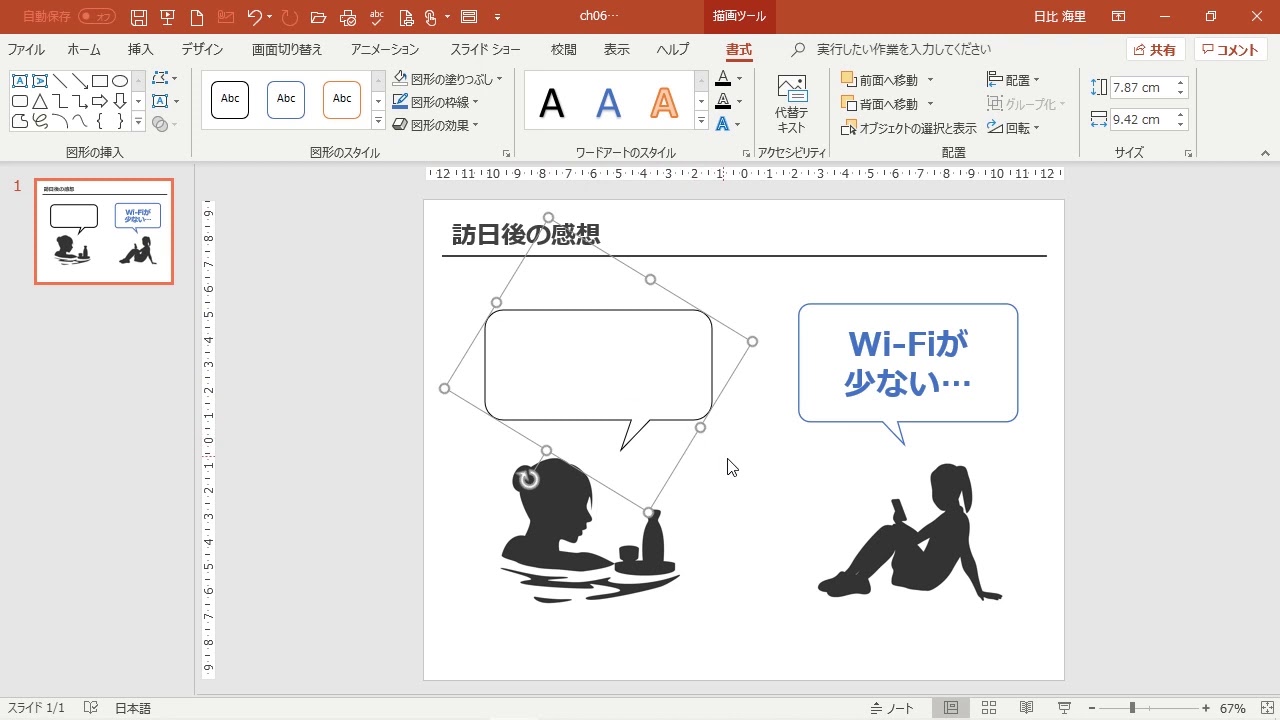Click the touch/mouse mode icon
Viewport: 1280px width, 720px height.
pos(431,17)
